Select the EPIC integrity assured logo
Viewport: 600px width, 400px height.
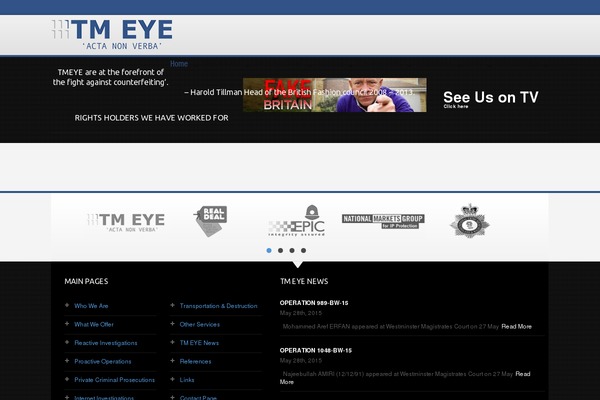pos(297,221)
